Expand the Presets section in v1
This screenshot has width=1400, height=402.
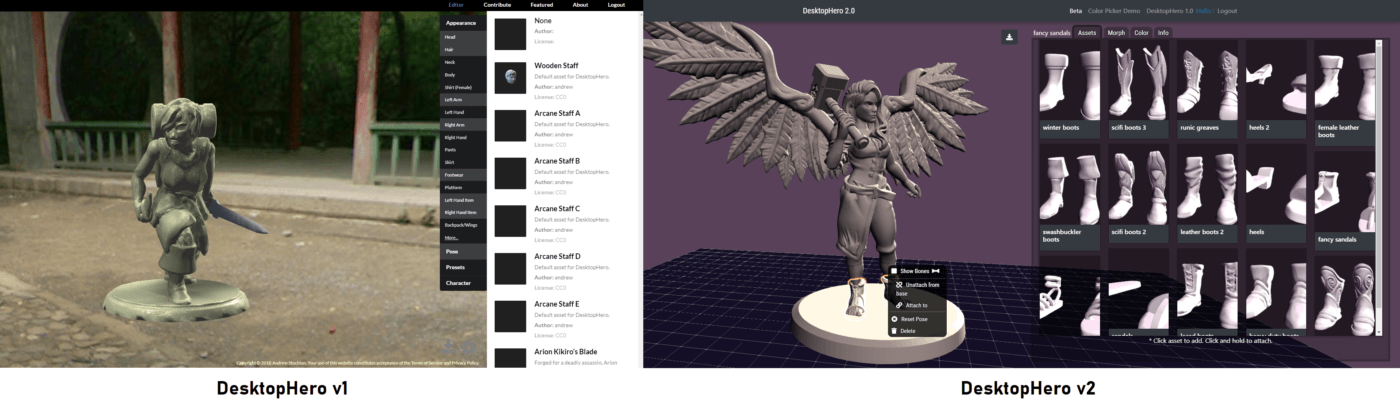[463, 267]
